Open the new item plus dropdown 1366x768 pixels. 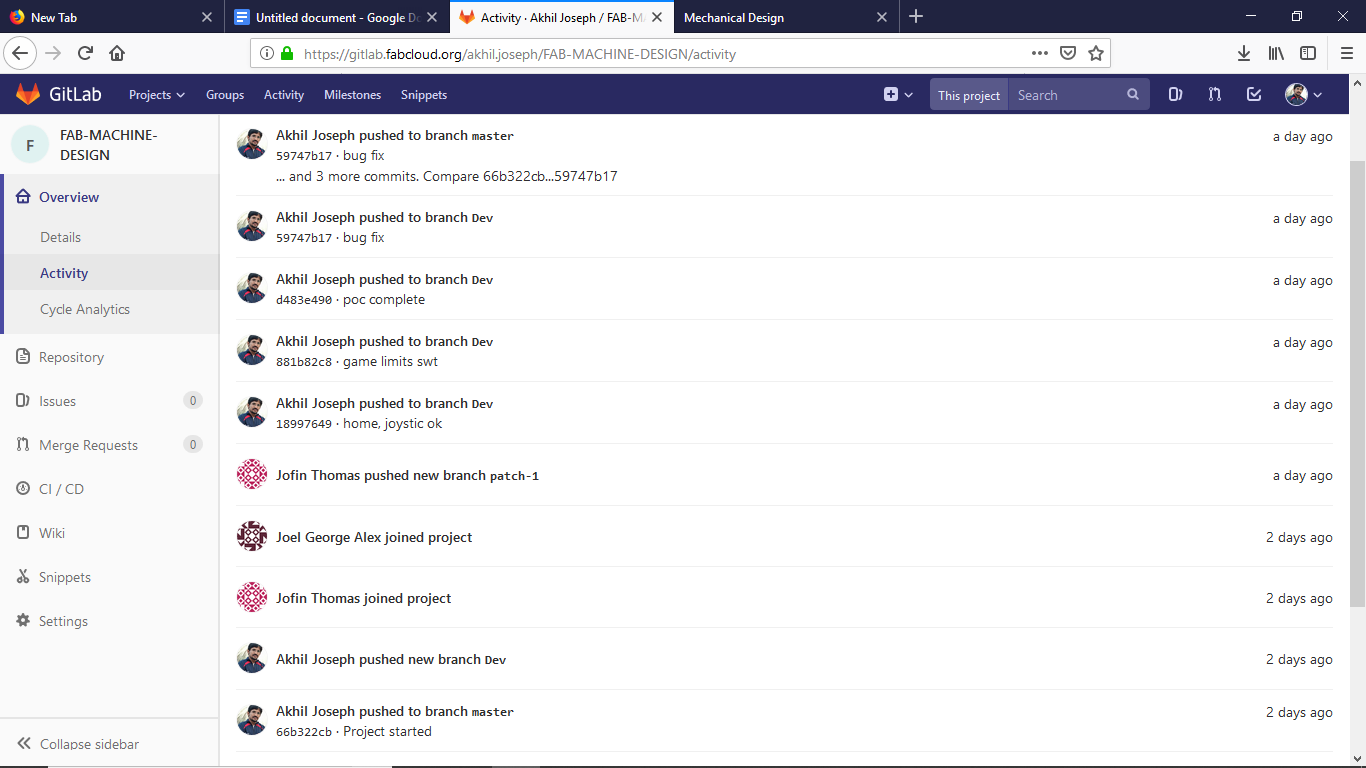pyautogui.click(x=898, y=95)
